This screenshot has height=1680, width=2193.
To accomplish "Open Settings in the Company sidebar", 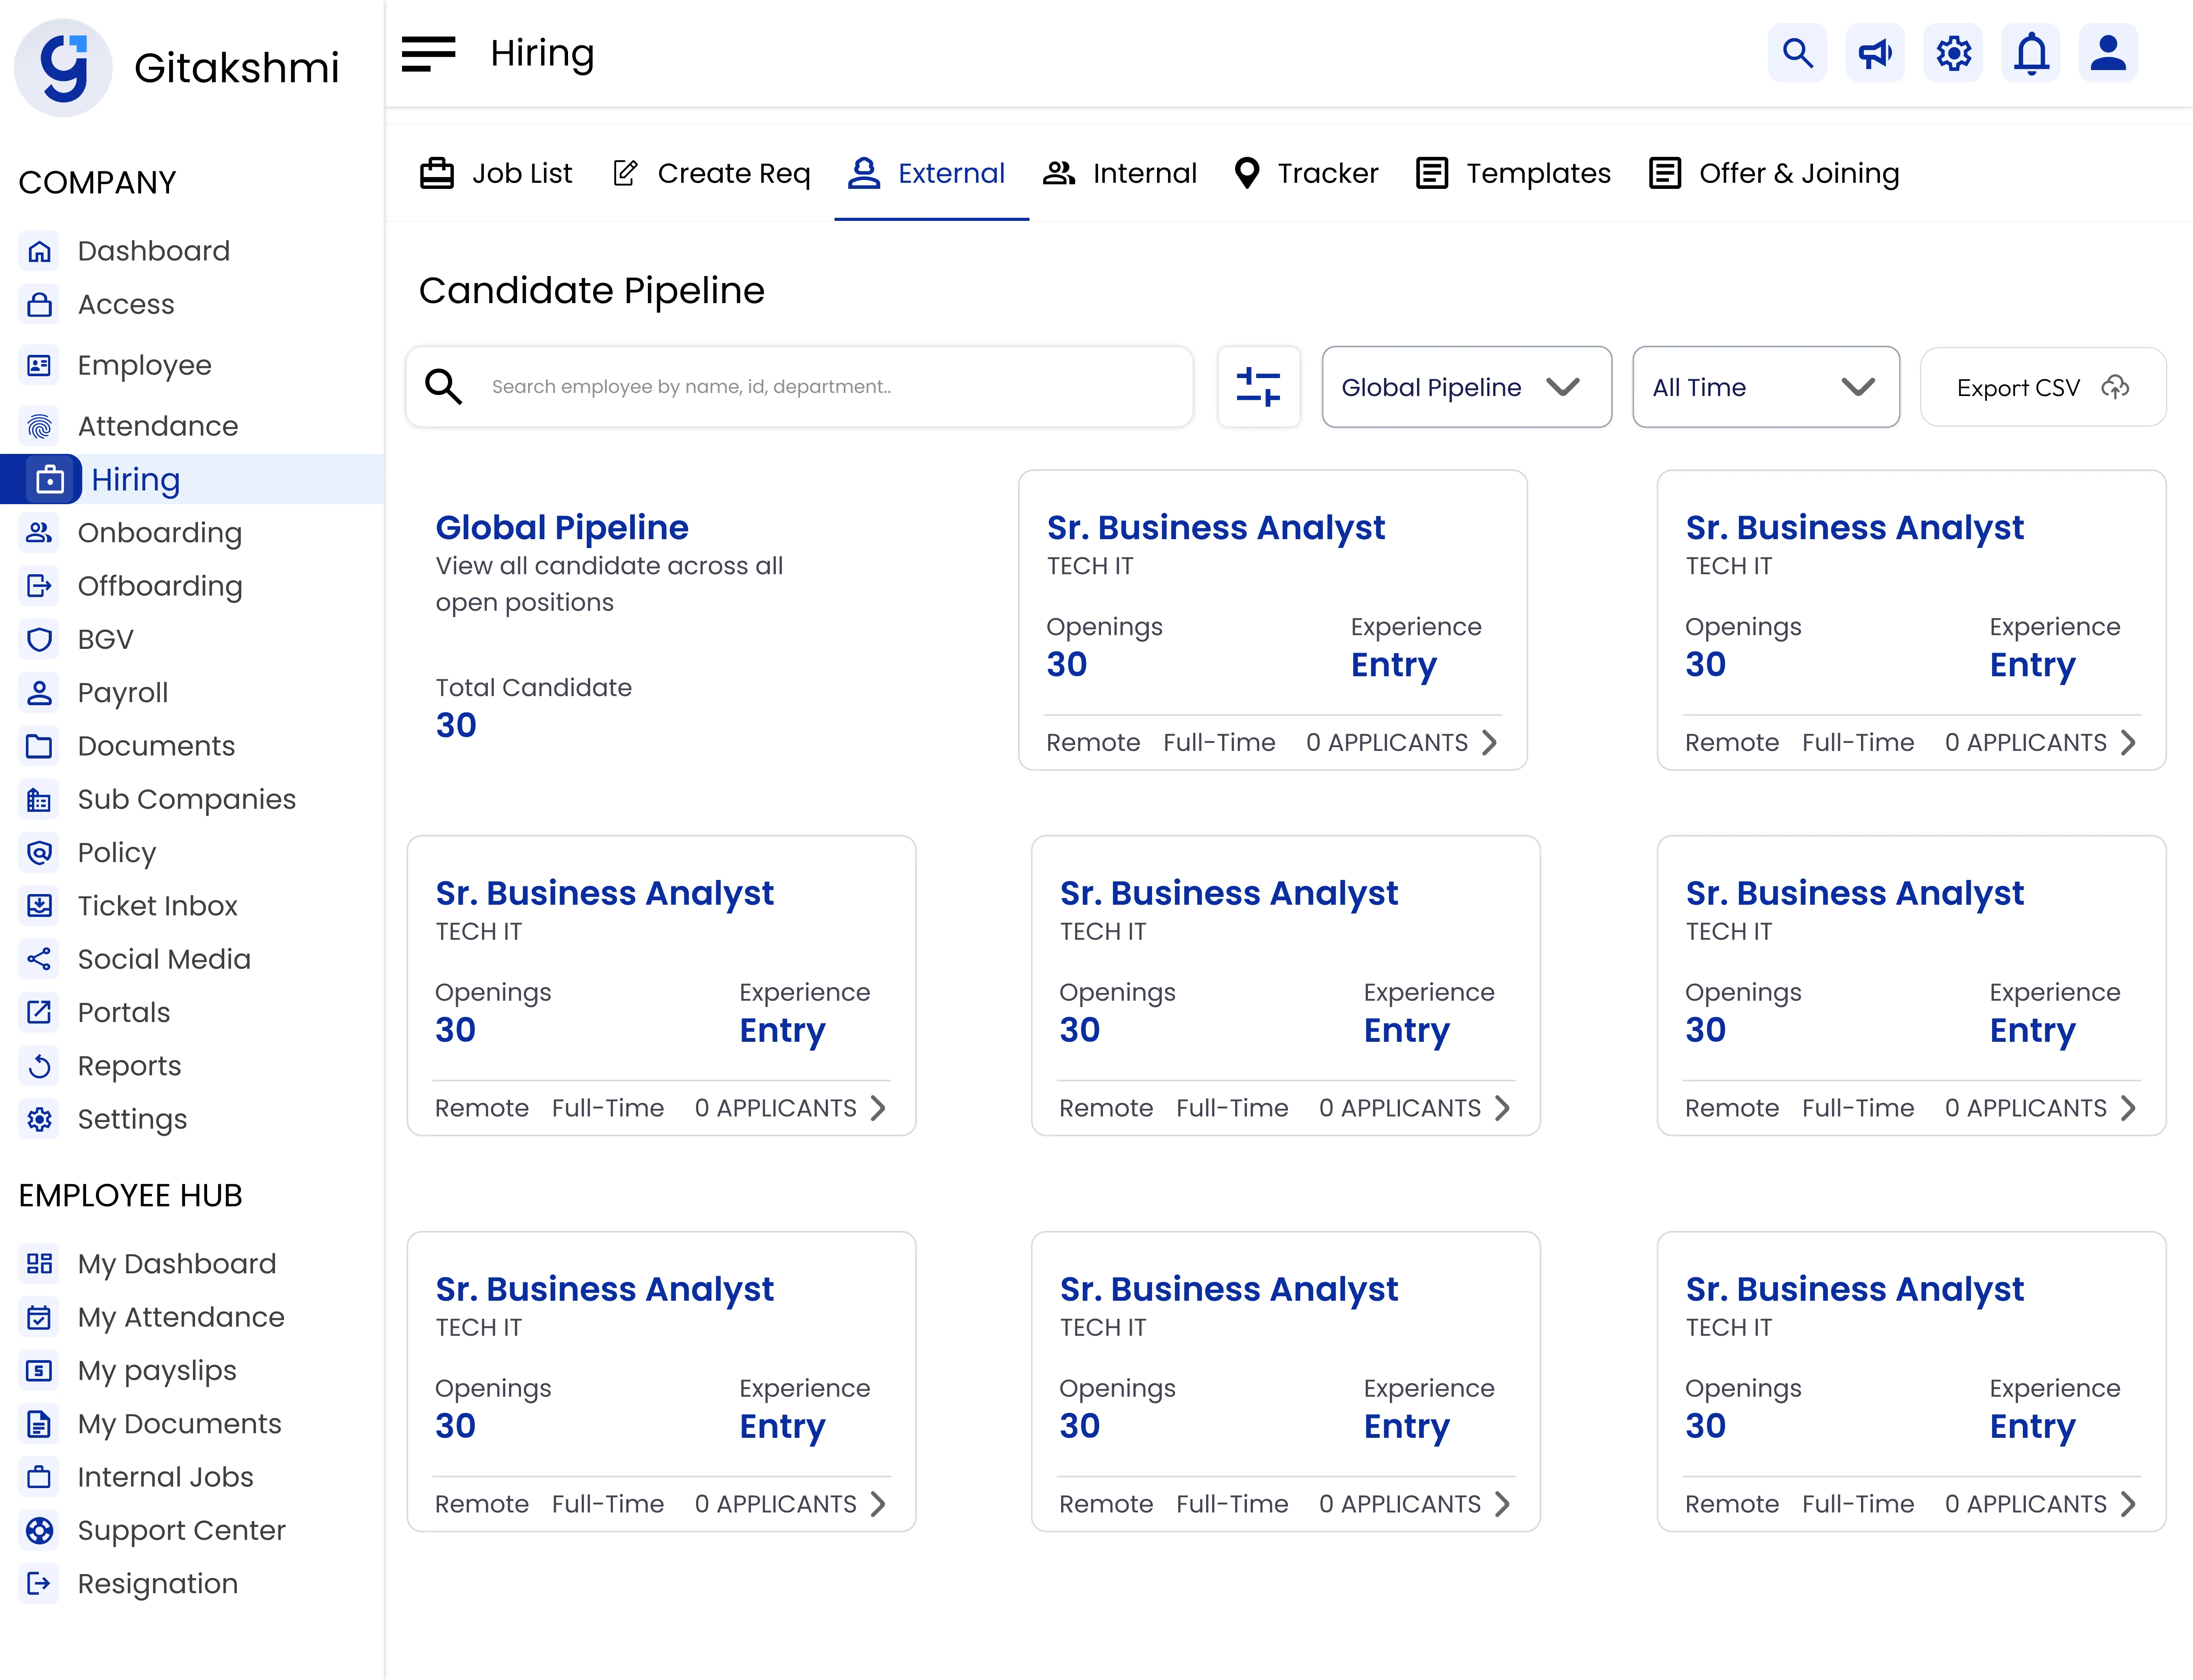I will coord(133,1119).
